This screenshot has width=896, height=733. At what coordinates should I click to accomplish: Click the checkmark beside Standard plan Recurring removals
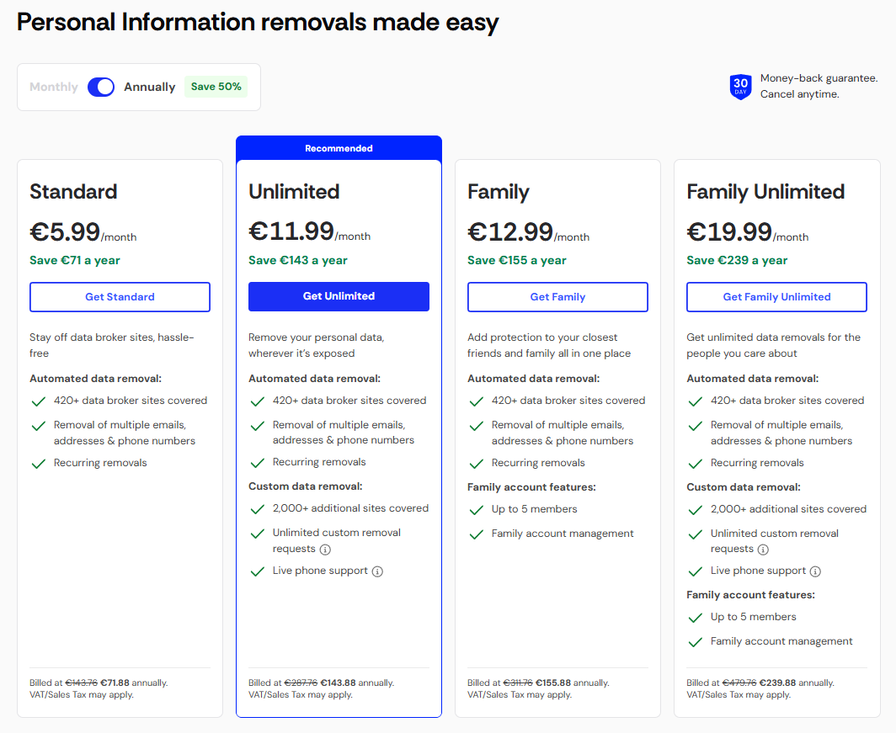(39, 463)
